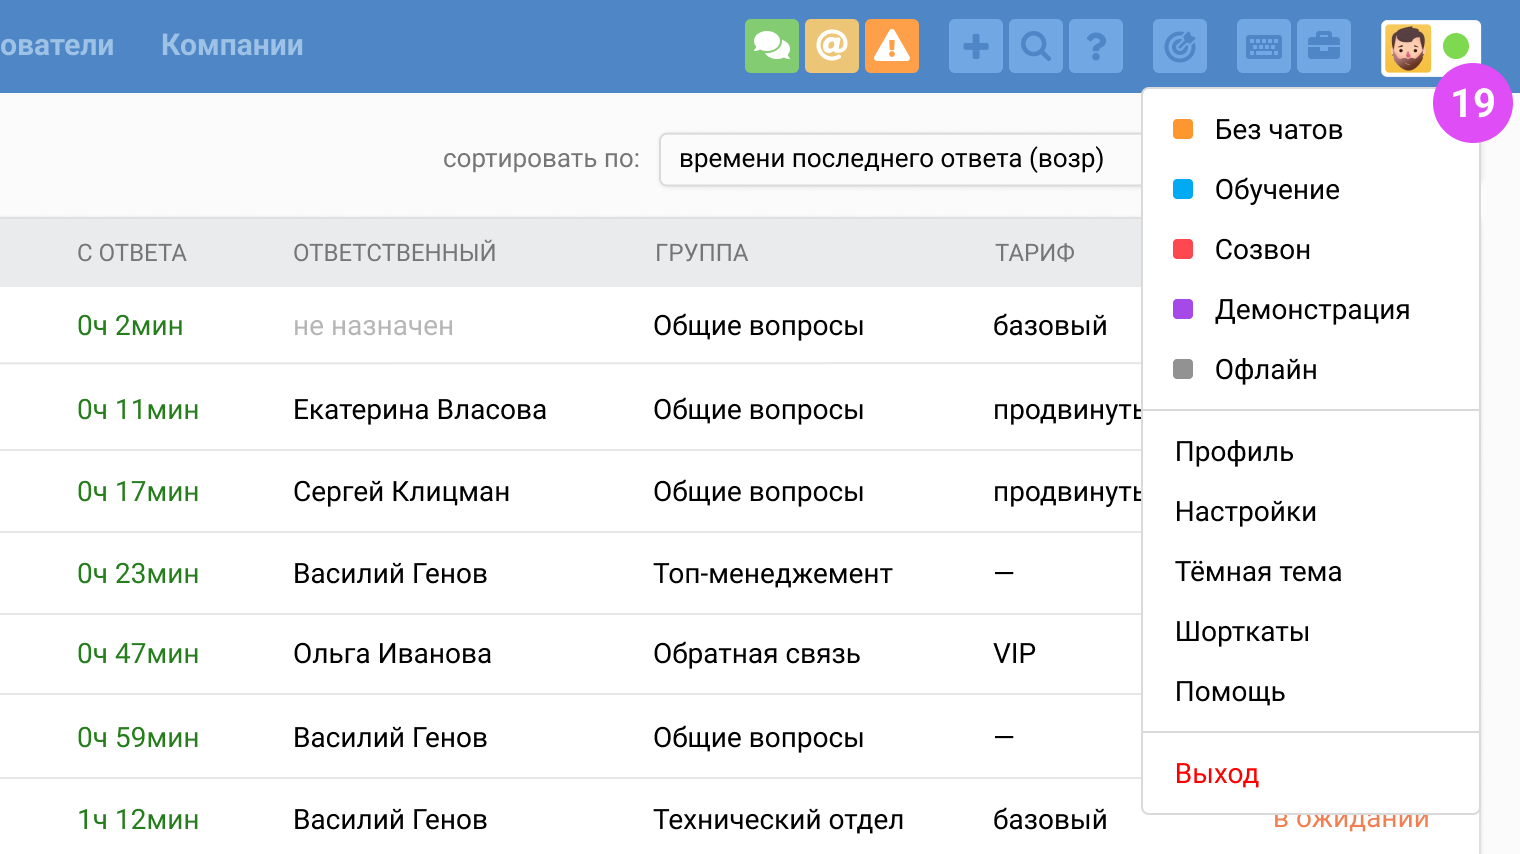Image resolution: width=1520 pixels, height=854 pixels.
Task: Click the @ email mentions icon
Action: 831,46
